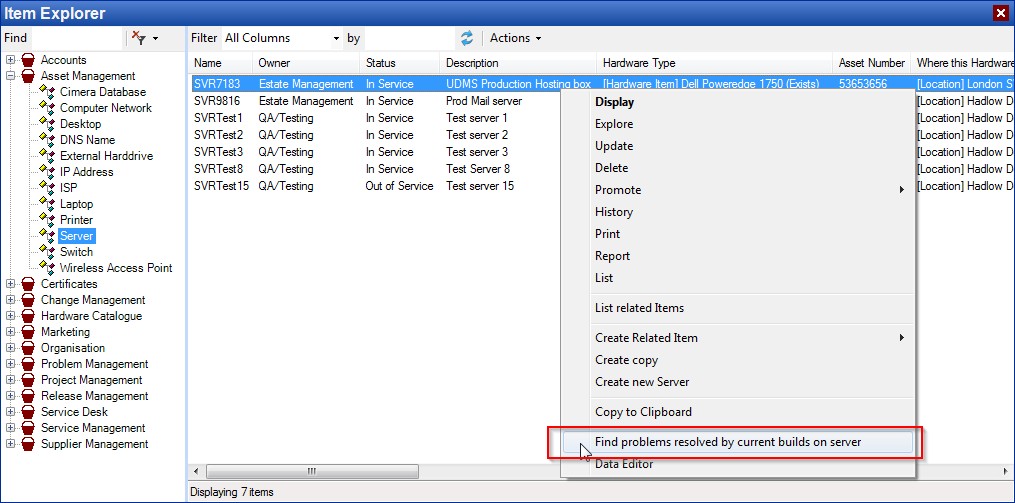Click the refresh icon in the filter toolbar
The height and width of the screenshot is (503, 1015).
(x=467, y=38)
